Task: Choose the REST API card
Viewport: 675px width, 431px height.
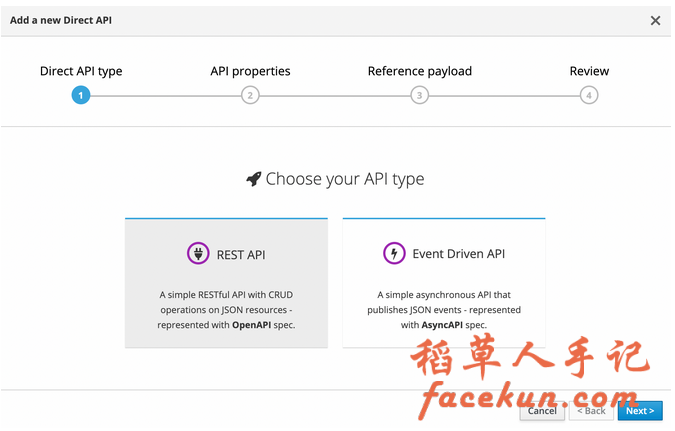Action: click(226, 283)
